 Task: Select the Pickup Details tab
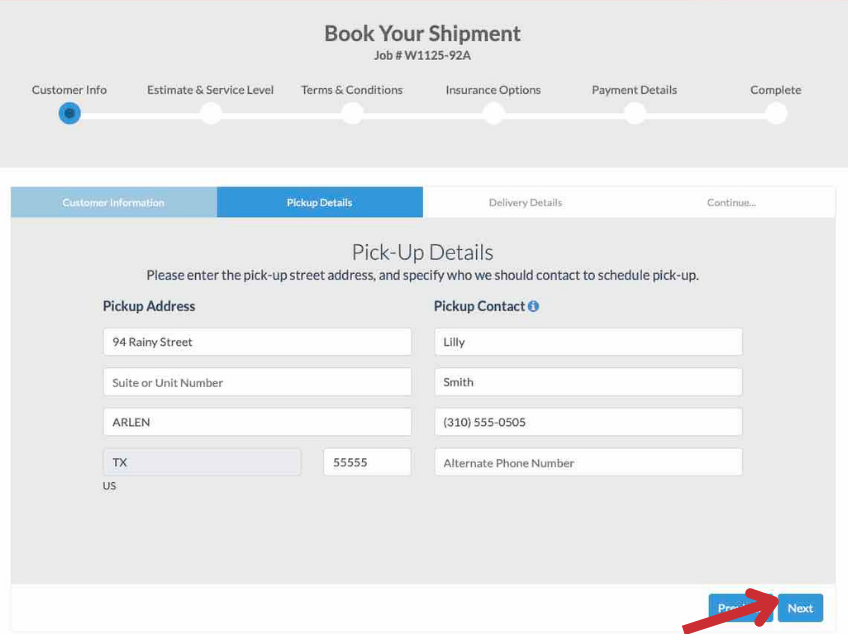pos(319,202)
